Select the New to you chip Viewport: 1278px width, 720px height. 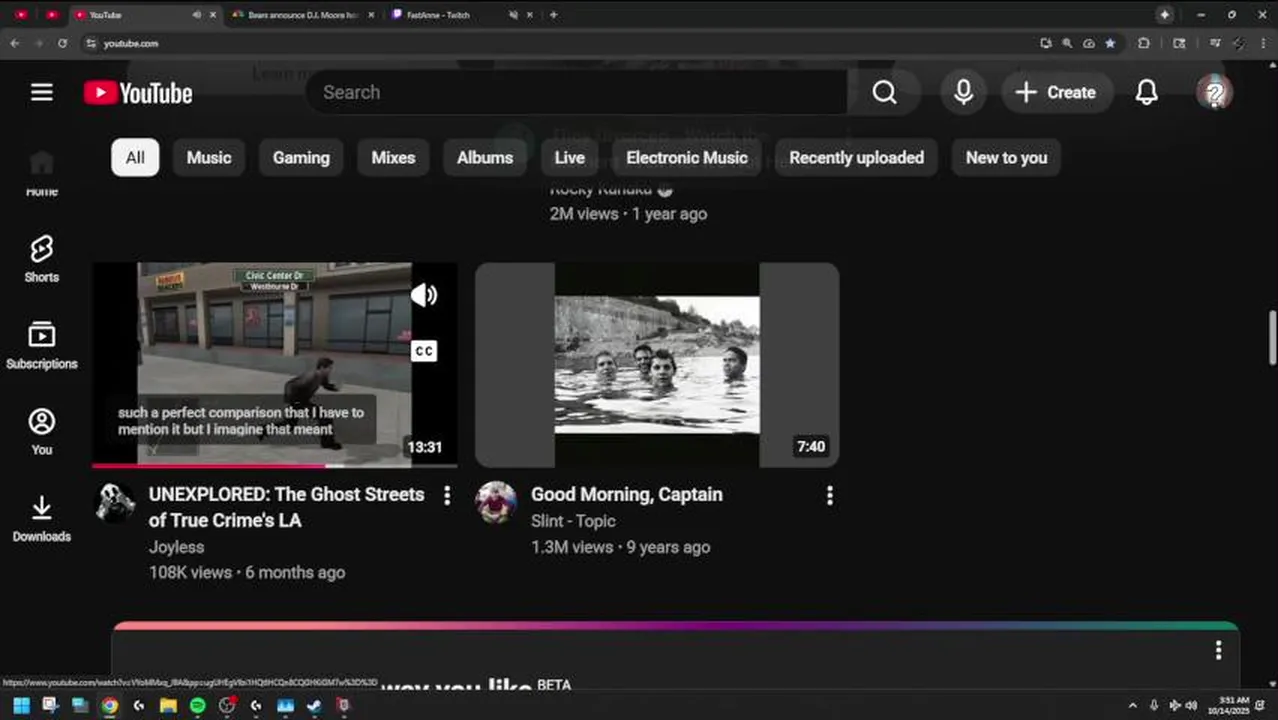[1006, 157]
